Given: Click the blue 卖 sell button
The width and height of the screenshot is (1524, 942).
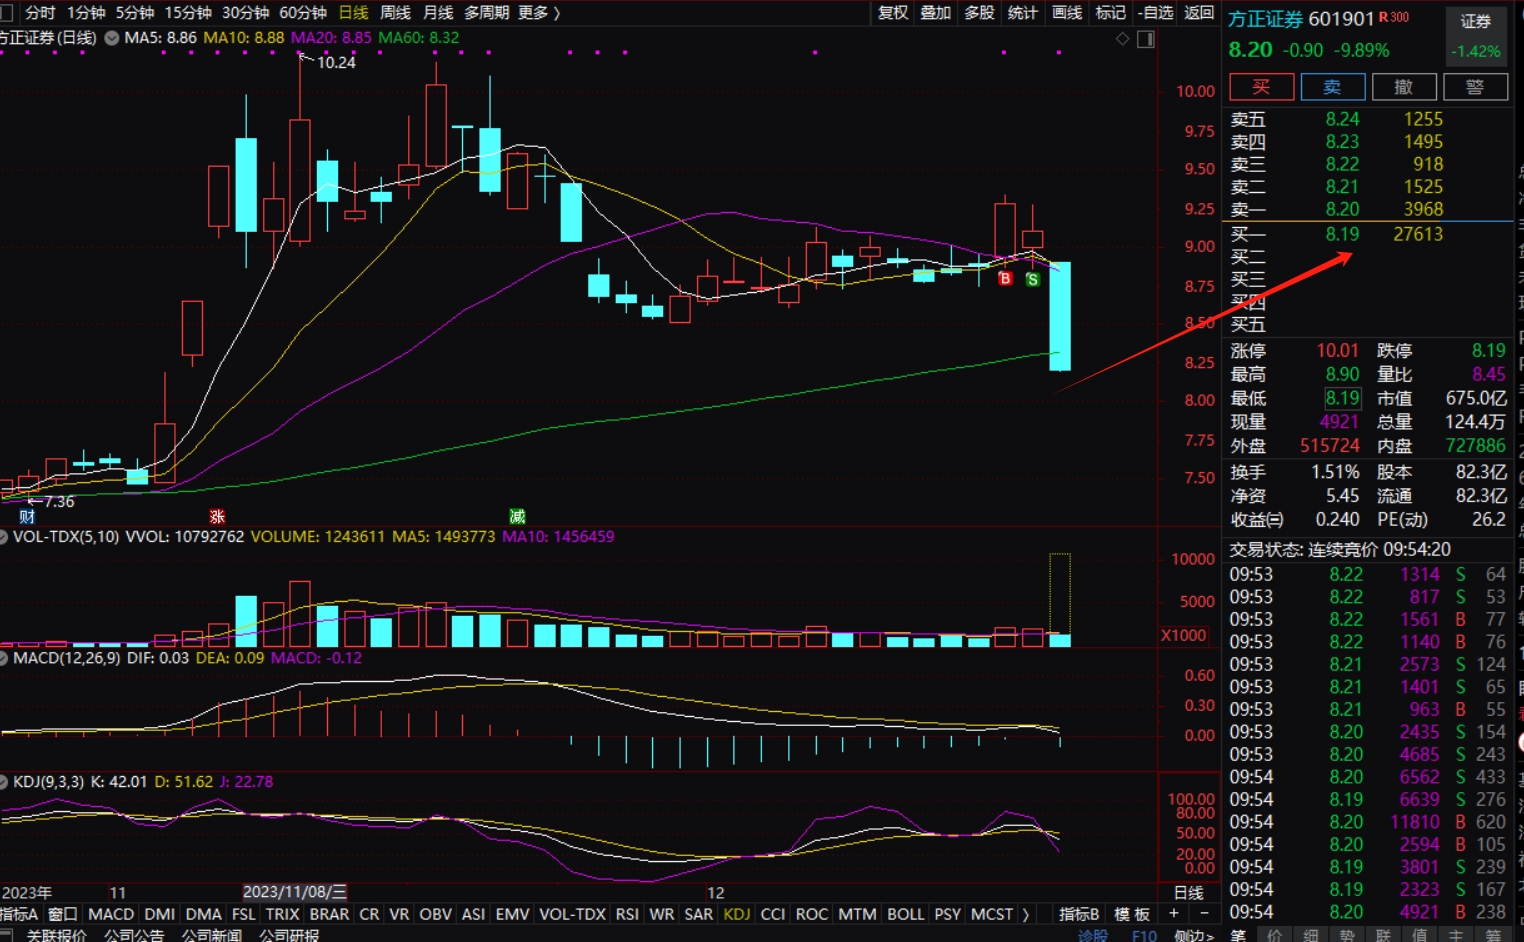Looking at the screenshot, I should (1332, 87).
